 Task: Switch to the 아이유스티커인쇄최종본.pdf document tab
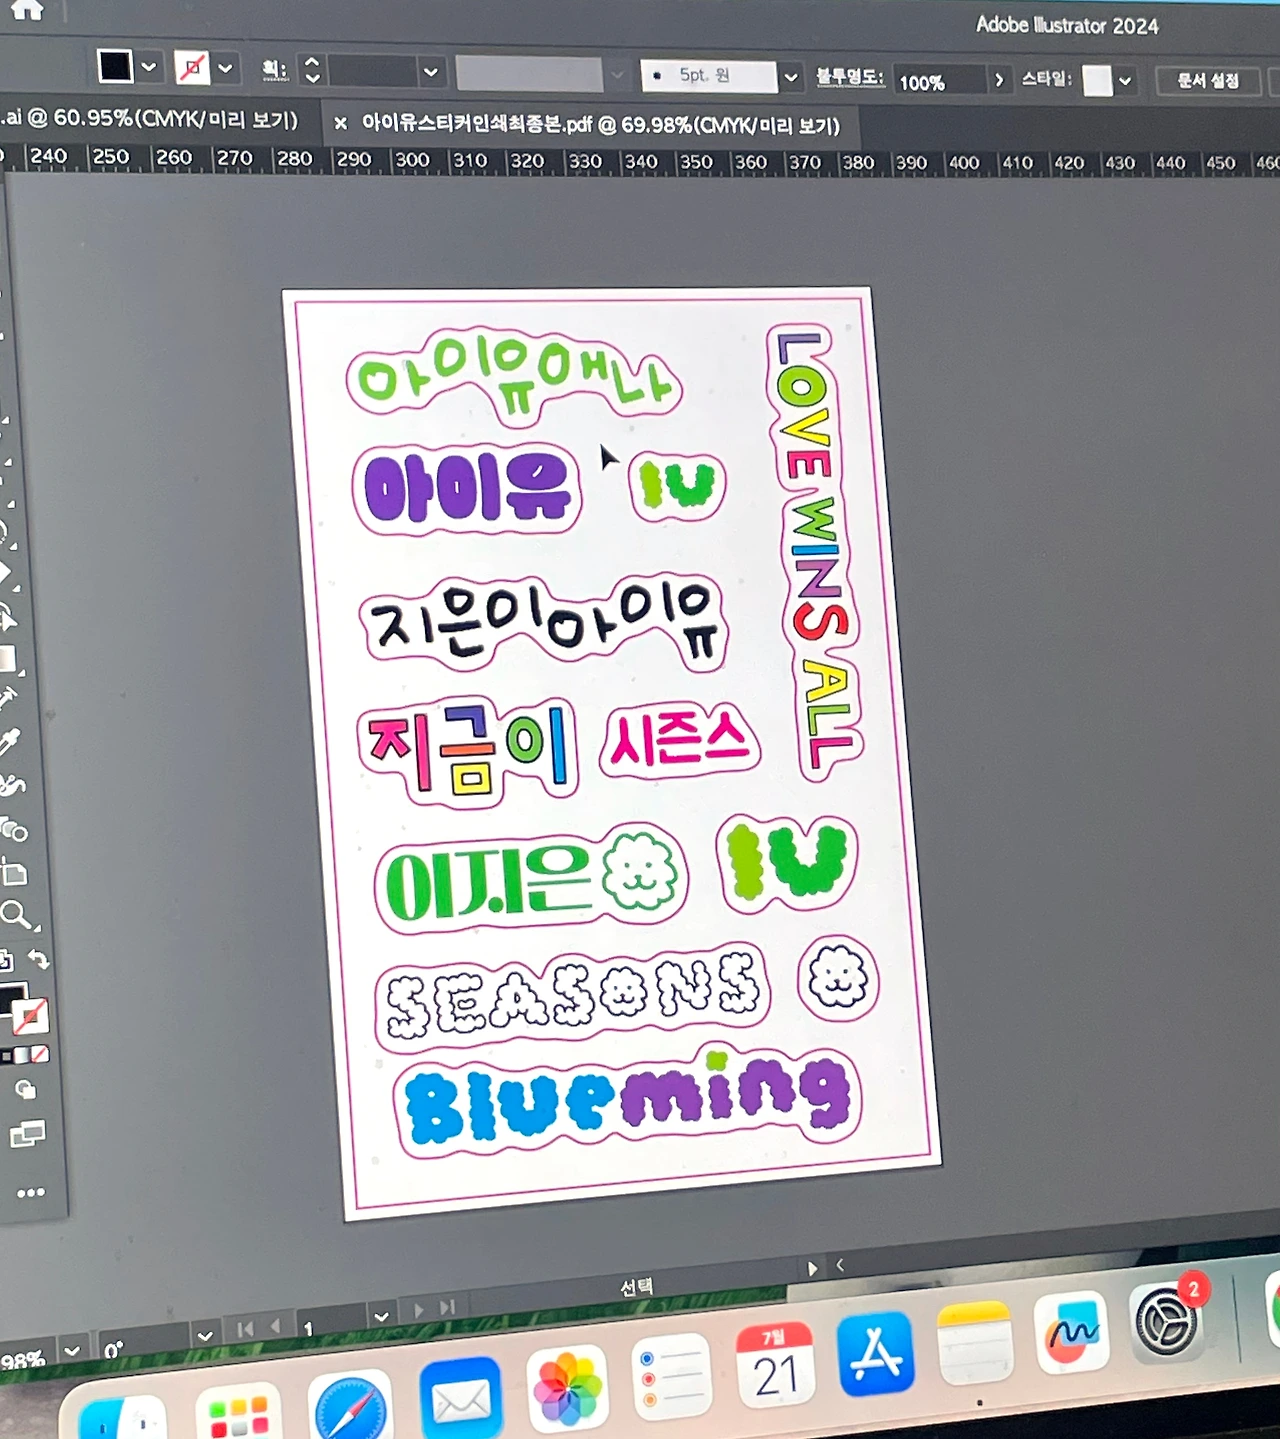pos(600,124)
